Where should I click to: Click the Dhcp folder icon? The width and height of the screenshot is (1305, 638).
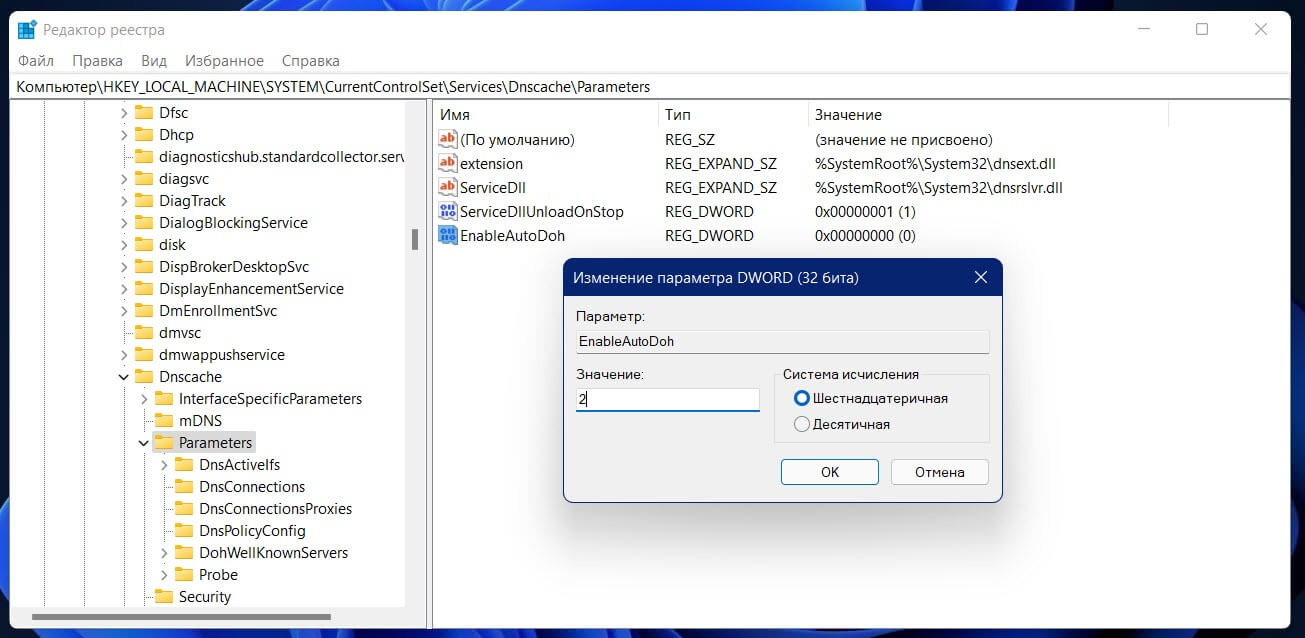point(144,134)
